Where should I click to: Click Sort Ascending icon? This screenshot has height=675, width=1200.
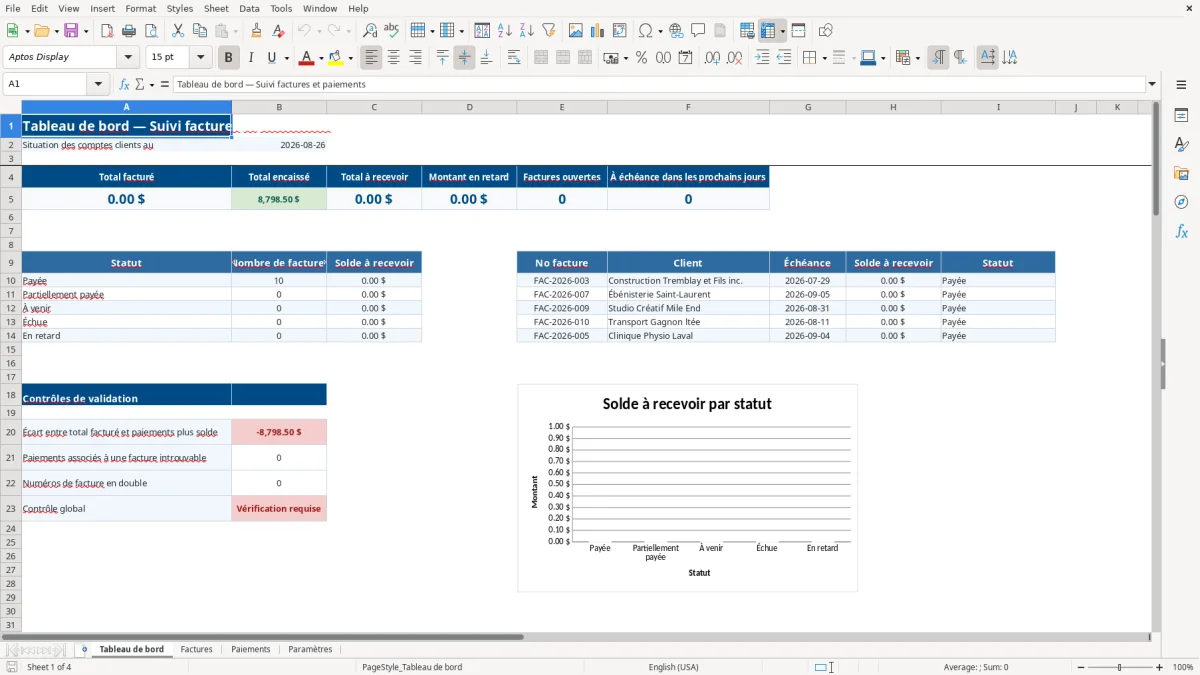pyautogui.click(x=505, y=31)
